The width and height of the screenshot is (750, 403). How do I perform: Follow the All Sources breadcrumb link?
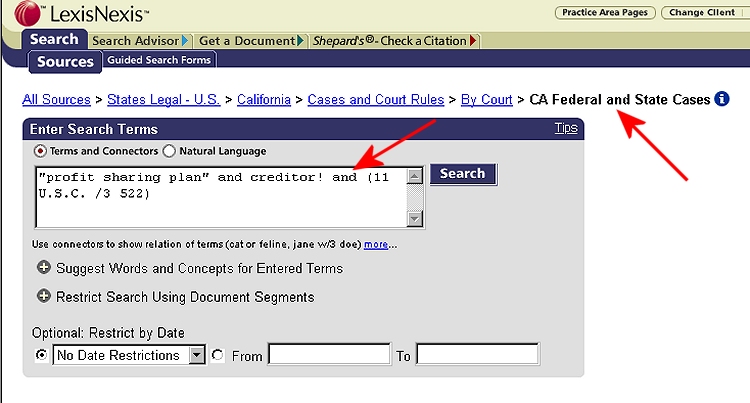point(56,99)
